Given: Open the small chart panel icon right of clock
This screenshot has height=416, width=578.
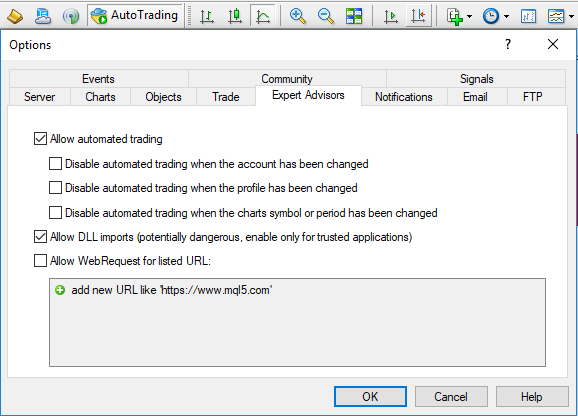Looking at the screenshot, I should [528, 16].
